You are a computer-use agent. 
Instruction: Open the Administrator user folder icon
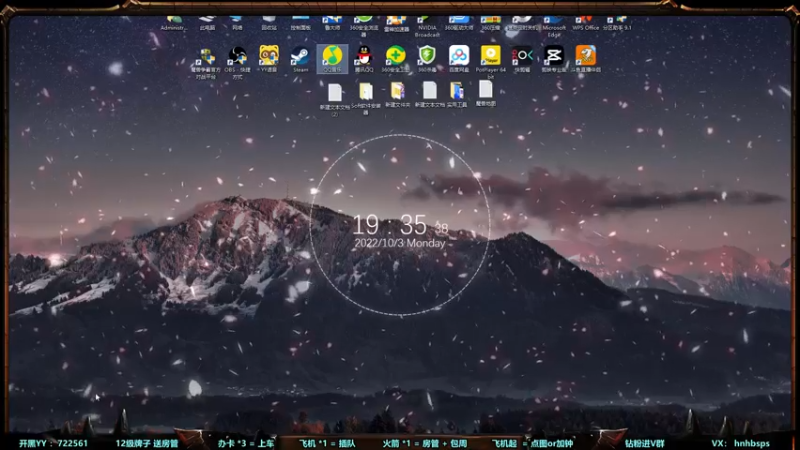click(x=174, y=23)
